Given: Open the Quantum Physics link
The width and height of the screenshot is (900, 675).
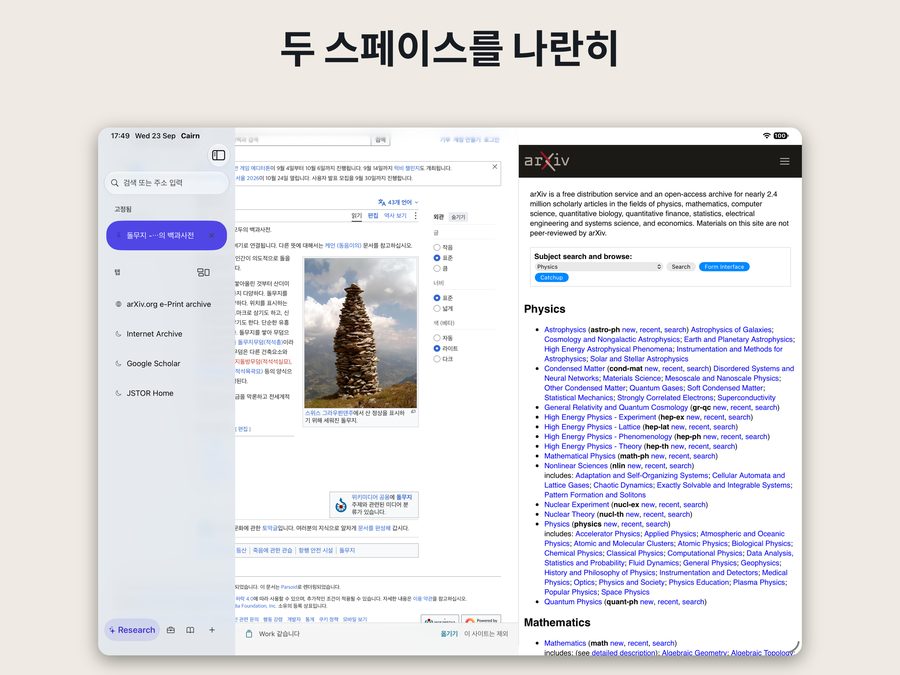Looking at the screenshot, I should pos(573,602).
